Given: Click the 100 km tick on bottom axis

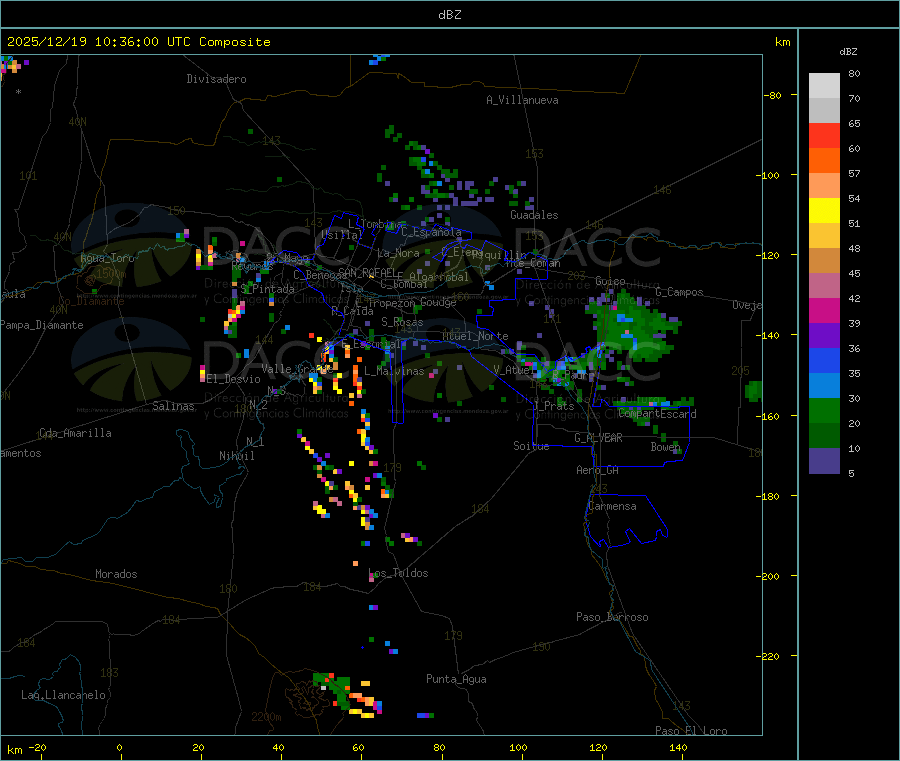Looking at the screenshot, I should click(518, 747).
